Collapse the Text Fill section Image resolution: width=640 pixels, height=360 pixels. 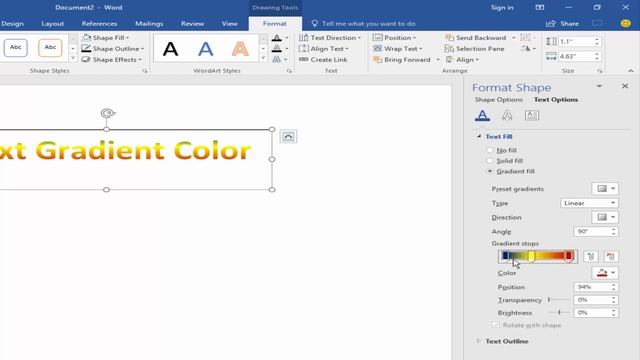[x=479, y=136]
